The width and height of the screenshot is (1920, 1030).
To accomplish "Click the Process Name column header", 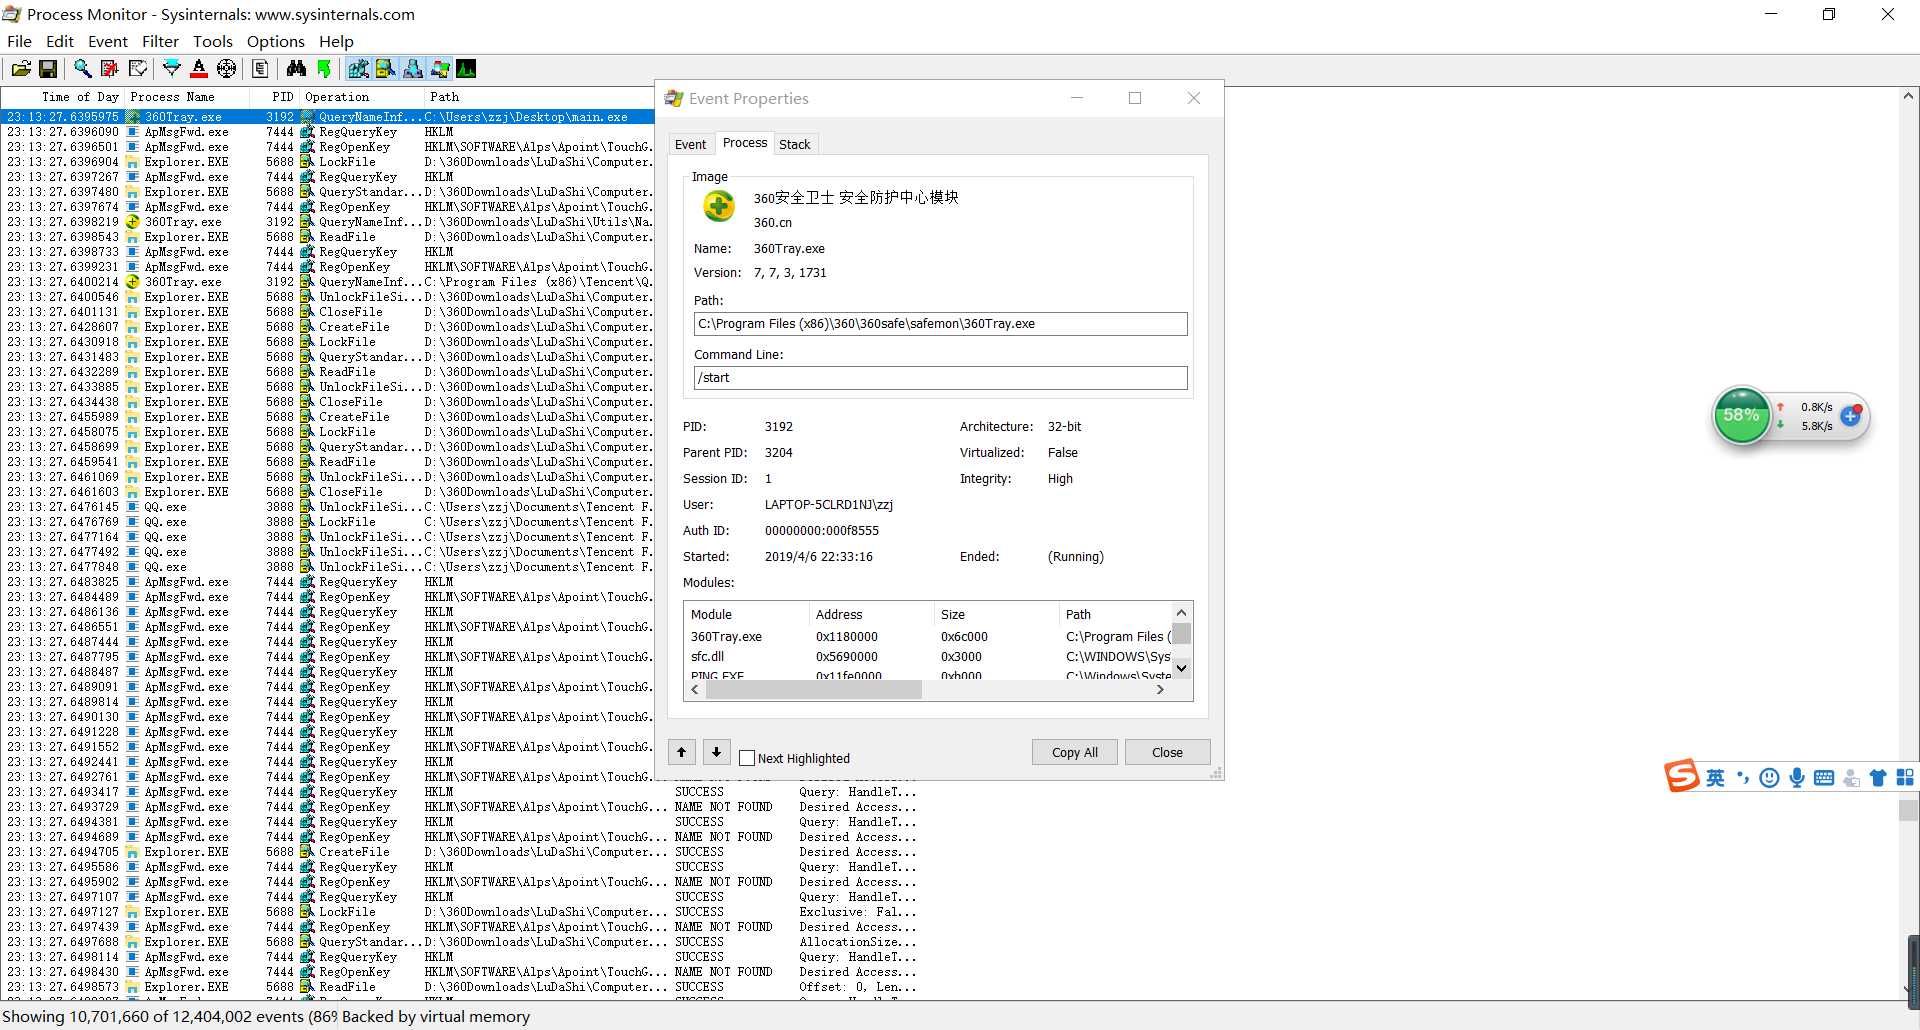I will tap(185, 97).
